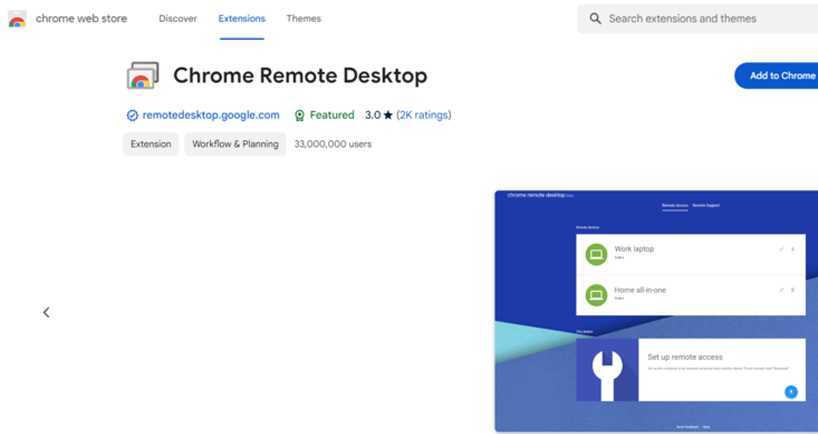Click the 3.0 rating value

click(372, 115)
